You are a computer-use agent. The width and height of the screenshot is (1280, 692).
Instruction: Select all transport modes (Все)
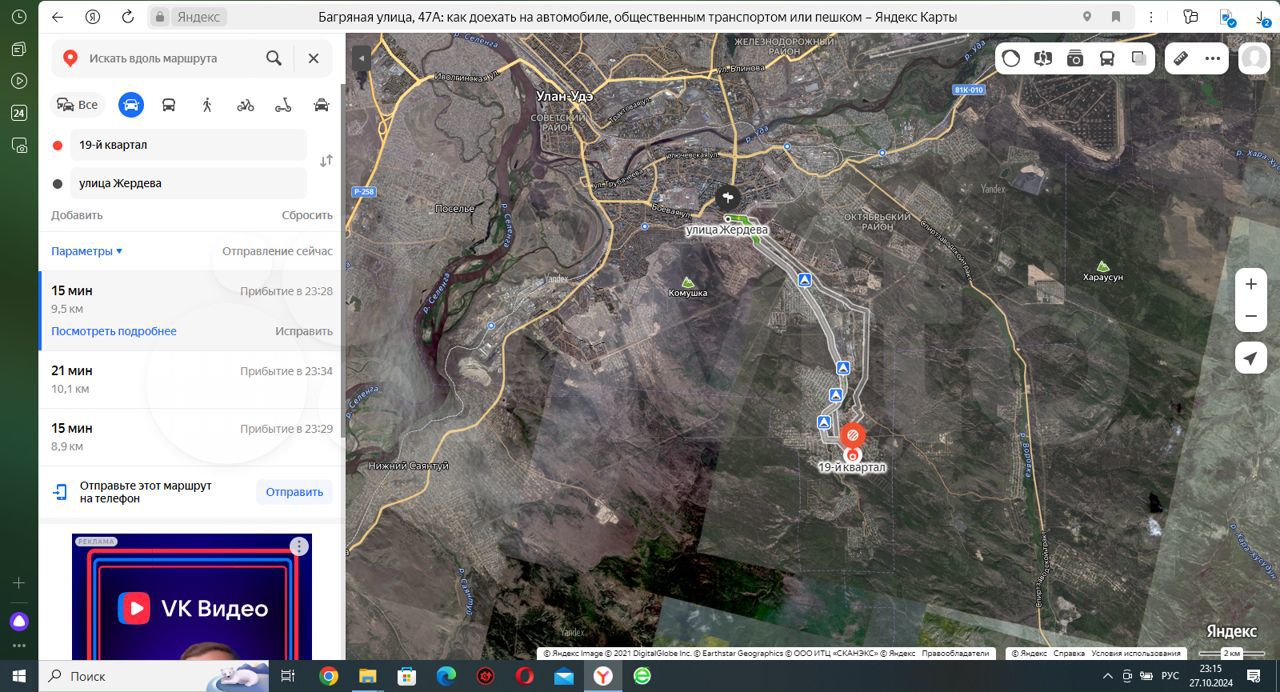pyautogui.click(x=78, y=104)
